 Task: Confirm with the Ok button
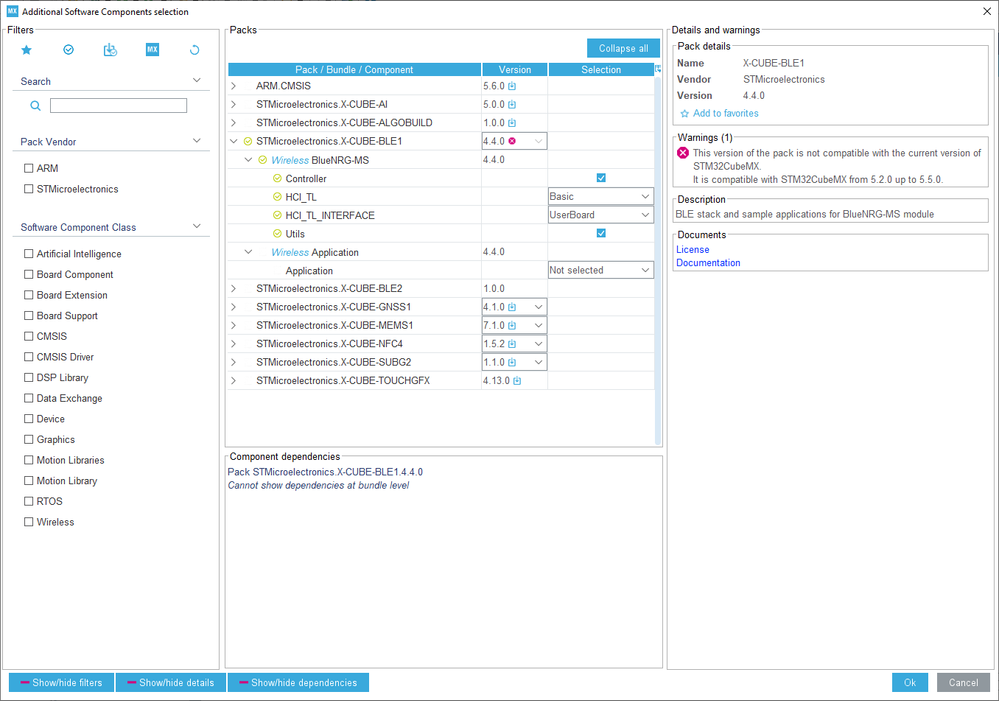click(x=910, y=683)
